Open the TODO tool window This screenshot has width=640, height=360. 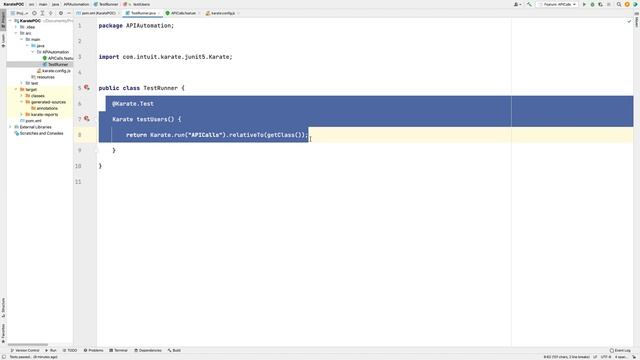(70, 350)
